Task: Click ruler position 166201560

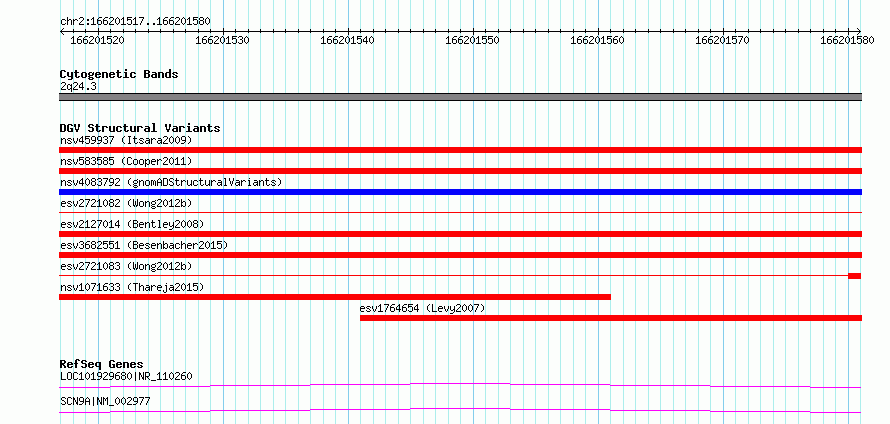Action: 597,40
